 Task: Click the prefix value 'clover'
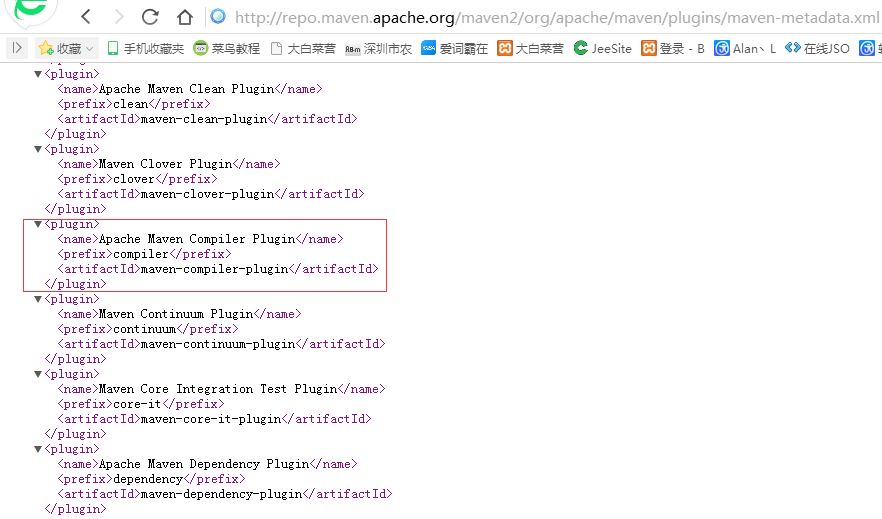[x=134, y=179]
